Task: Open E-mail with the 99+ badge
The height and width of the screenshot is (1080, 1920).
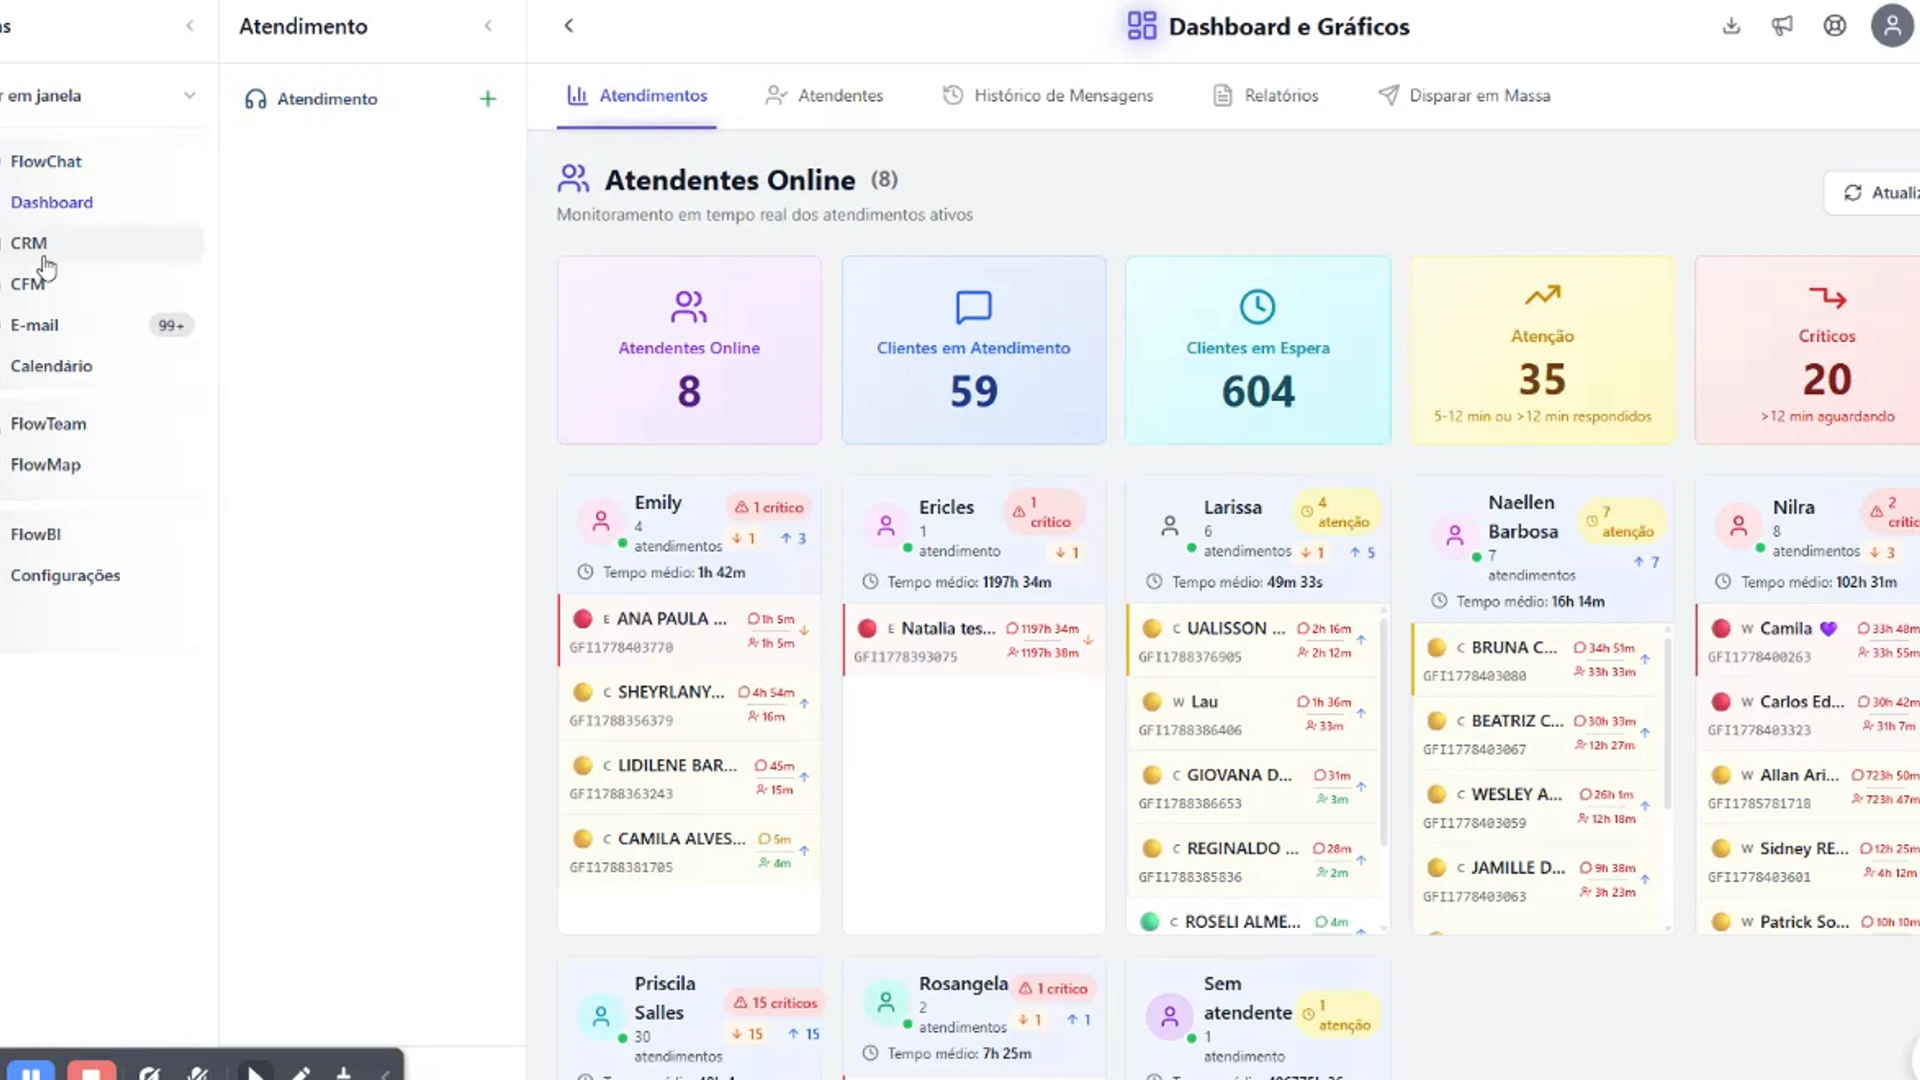Action: 100,325
